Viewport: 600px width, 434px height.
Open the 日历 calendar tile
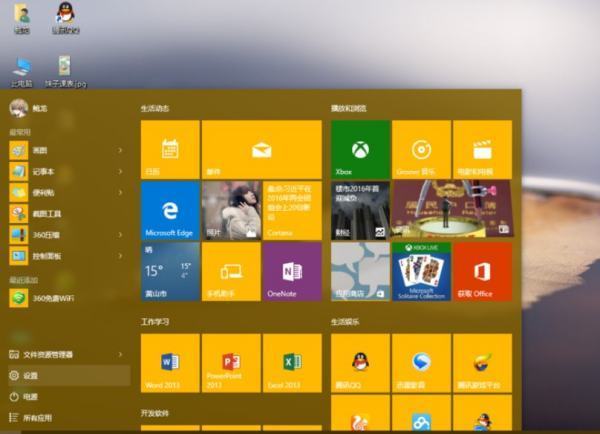tap(170, 149)
